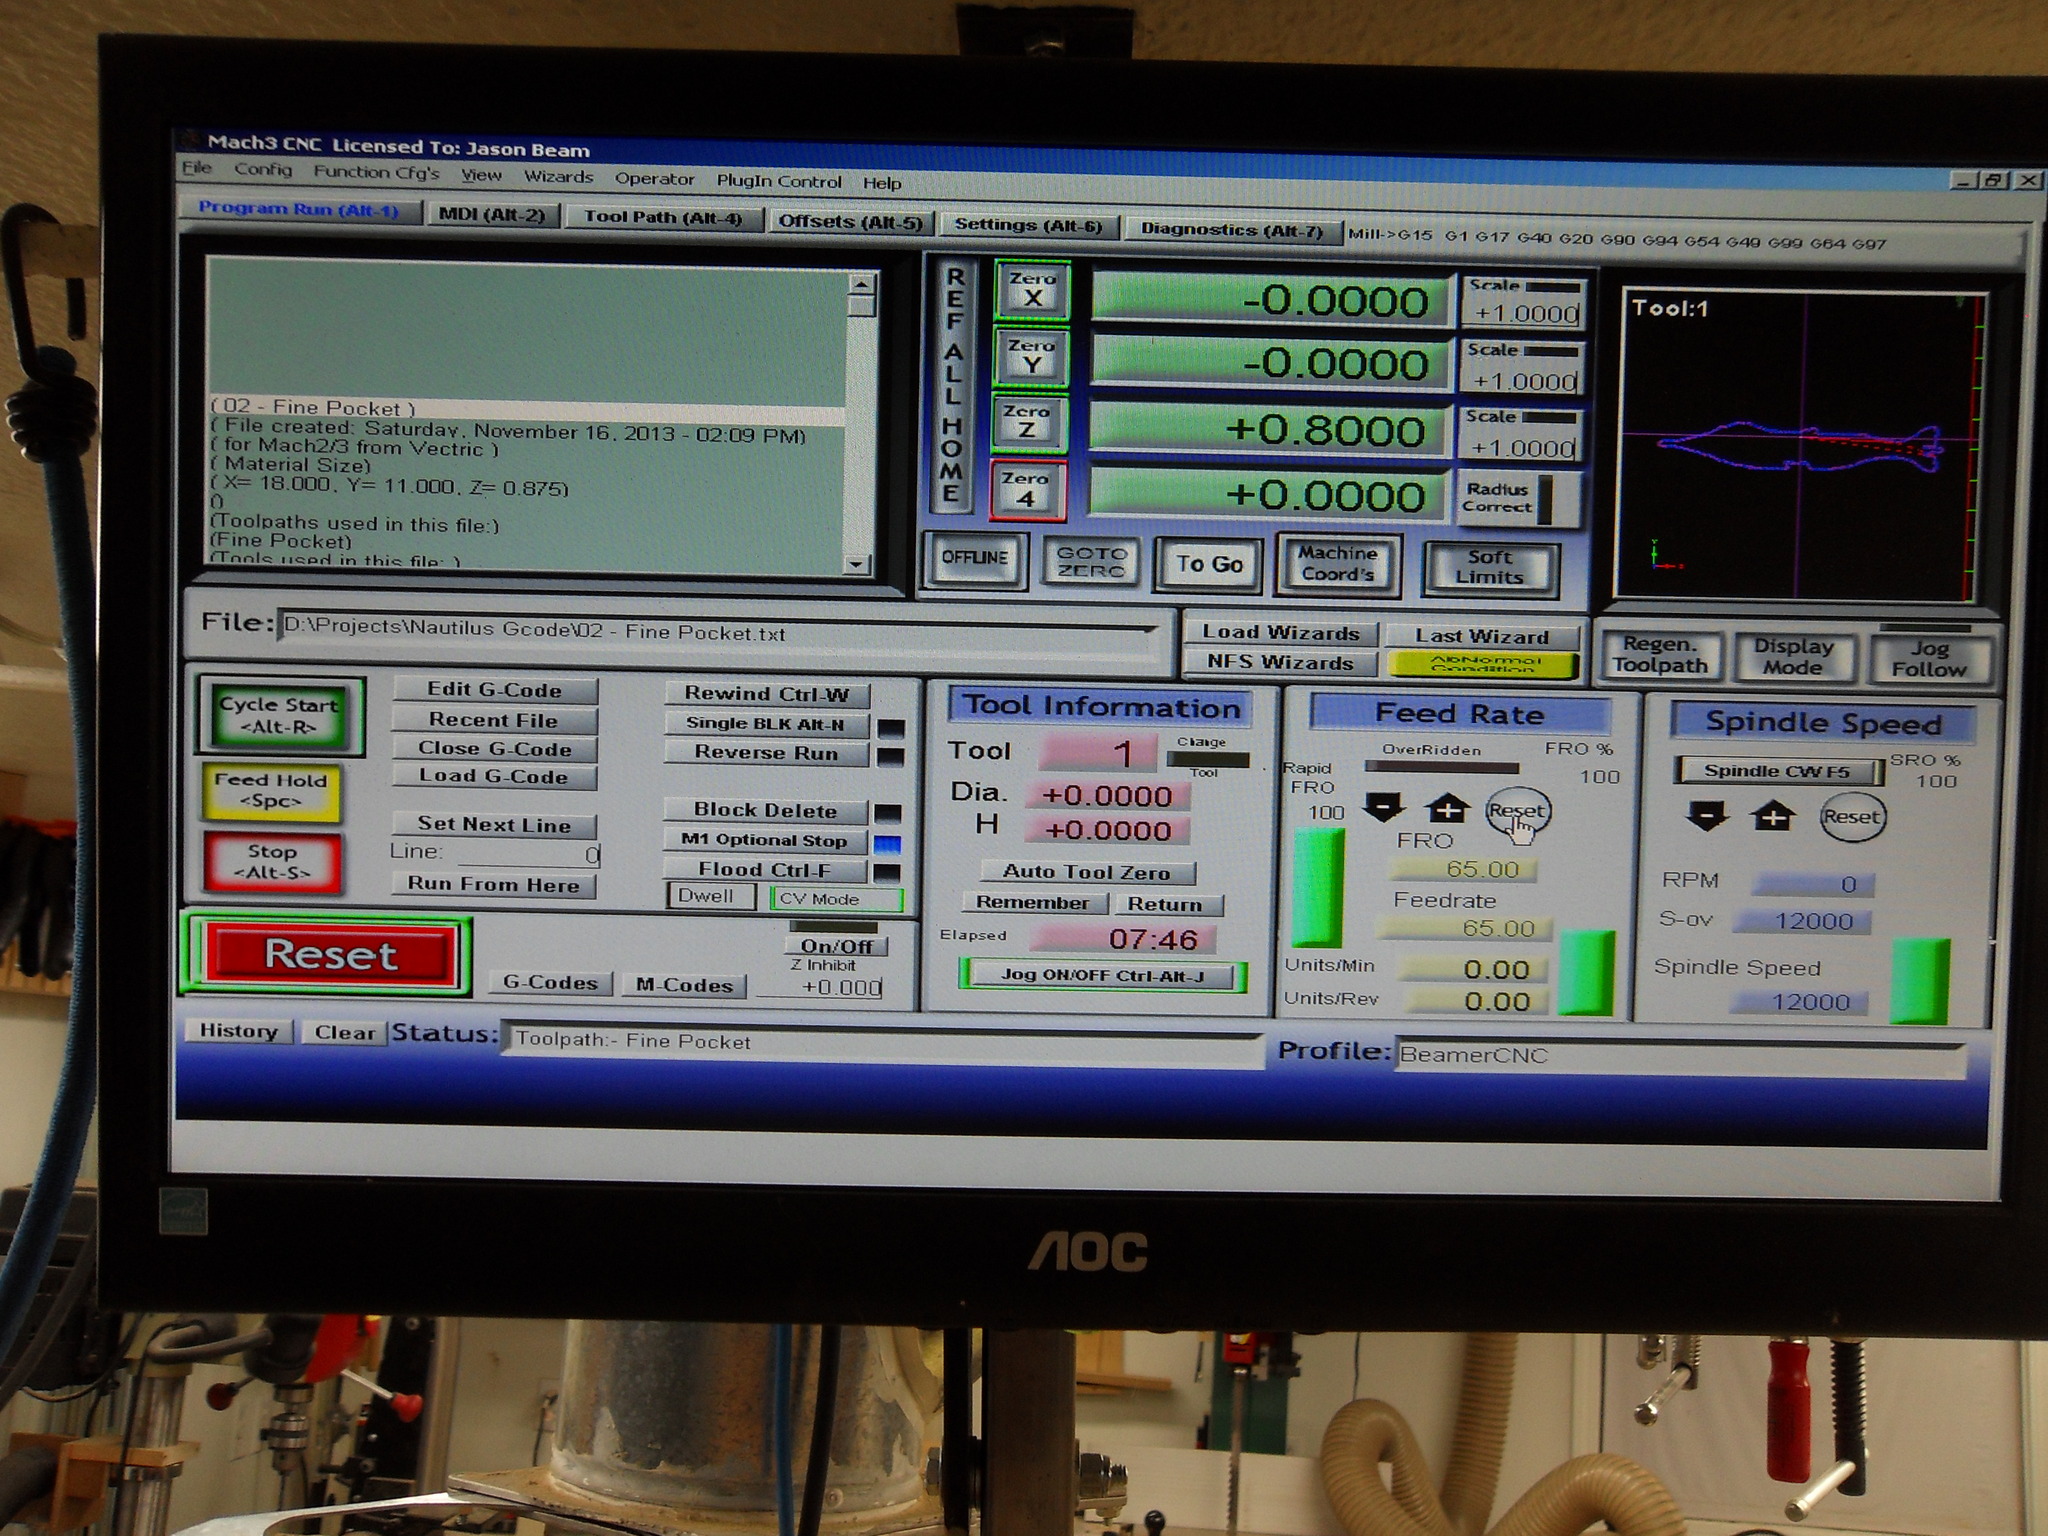
Task: Toggle Single BLK Alt-N mode
Action: pos(765,724)
